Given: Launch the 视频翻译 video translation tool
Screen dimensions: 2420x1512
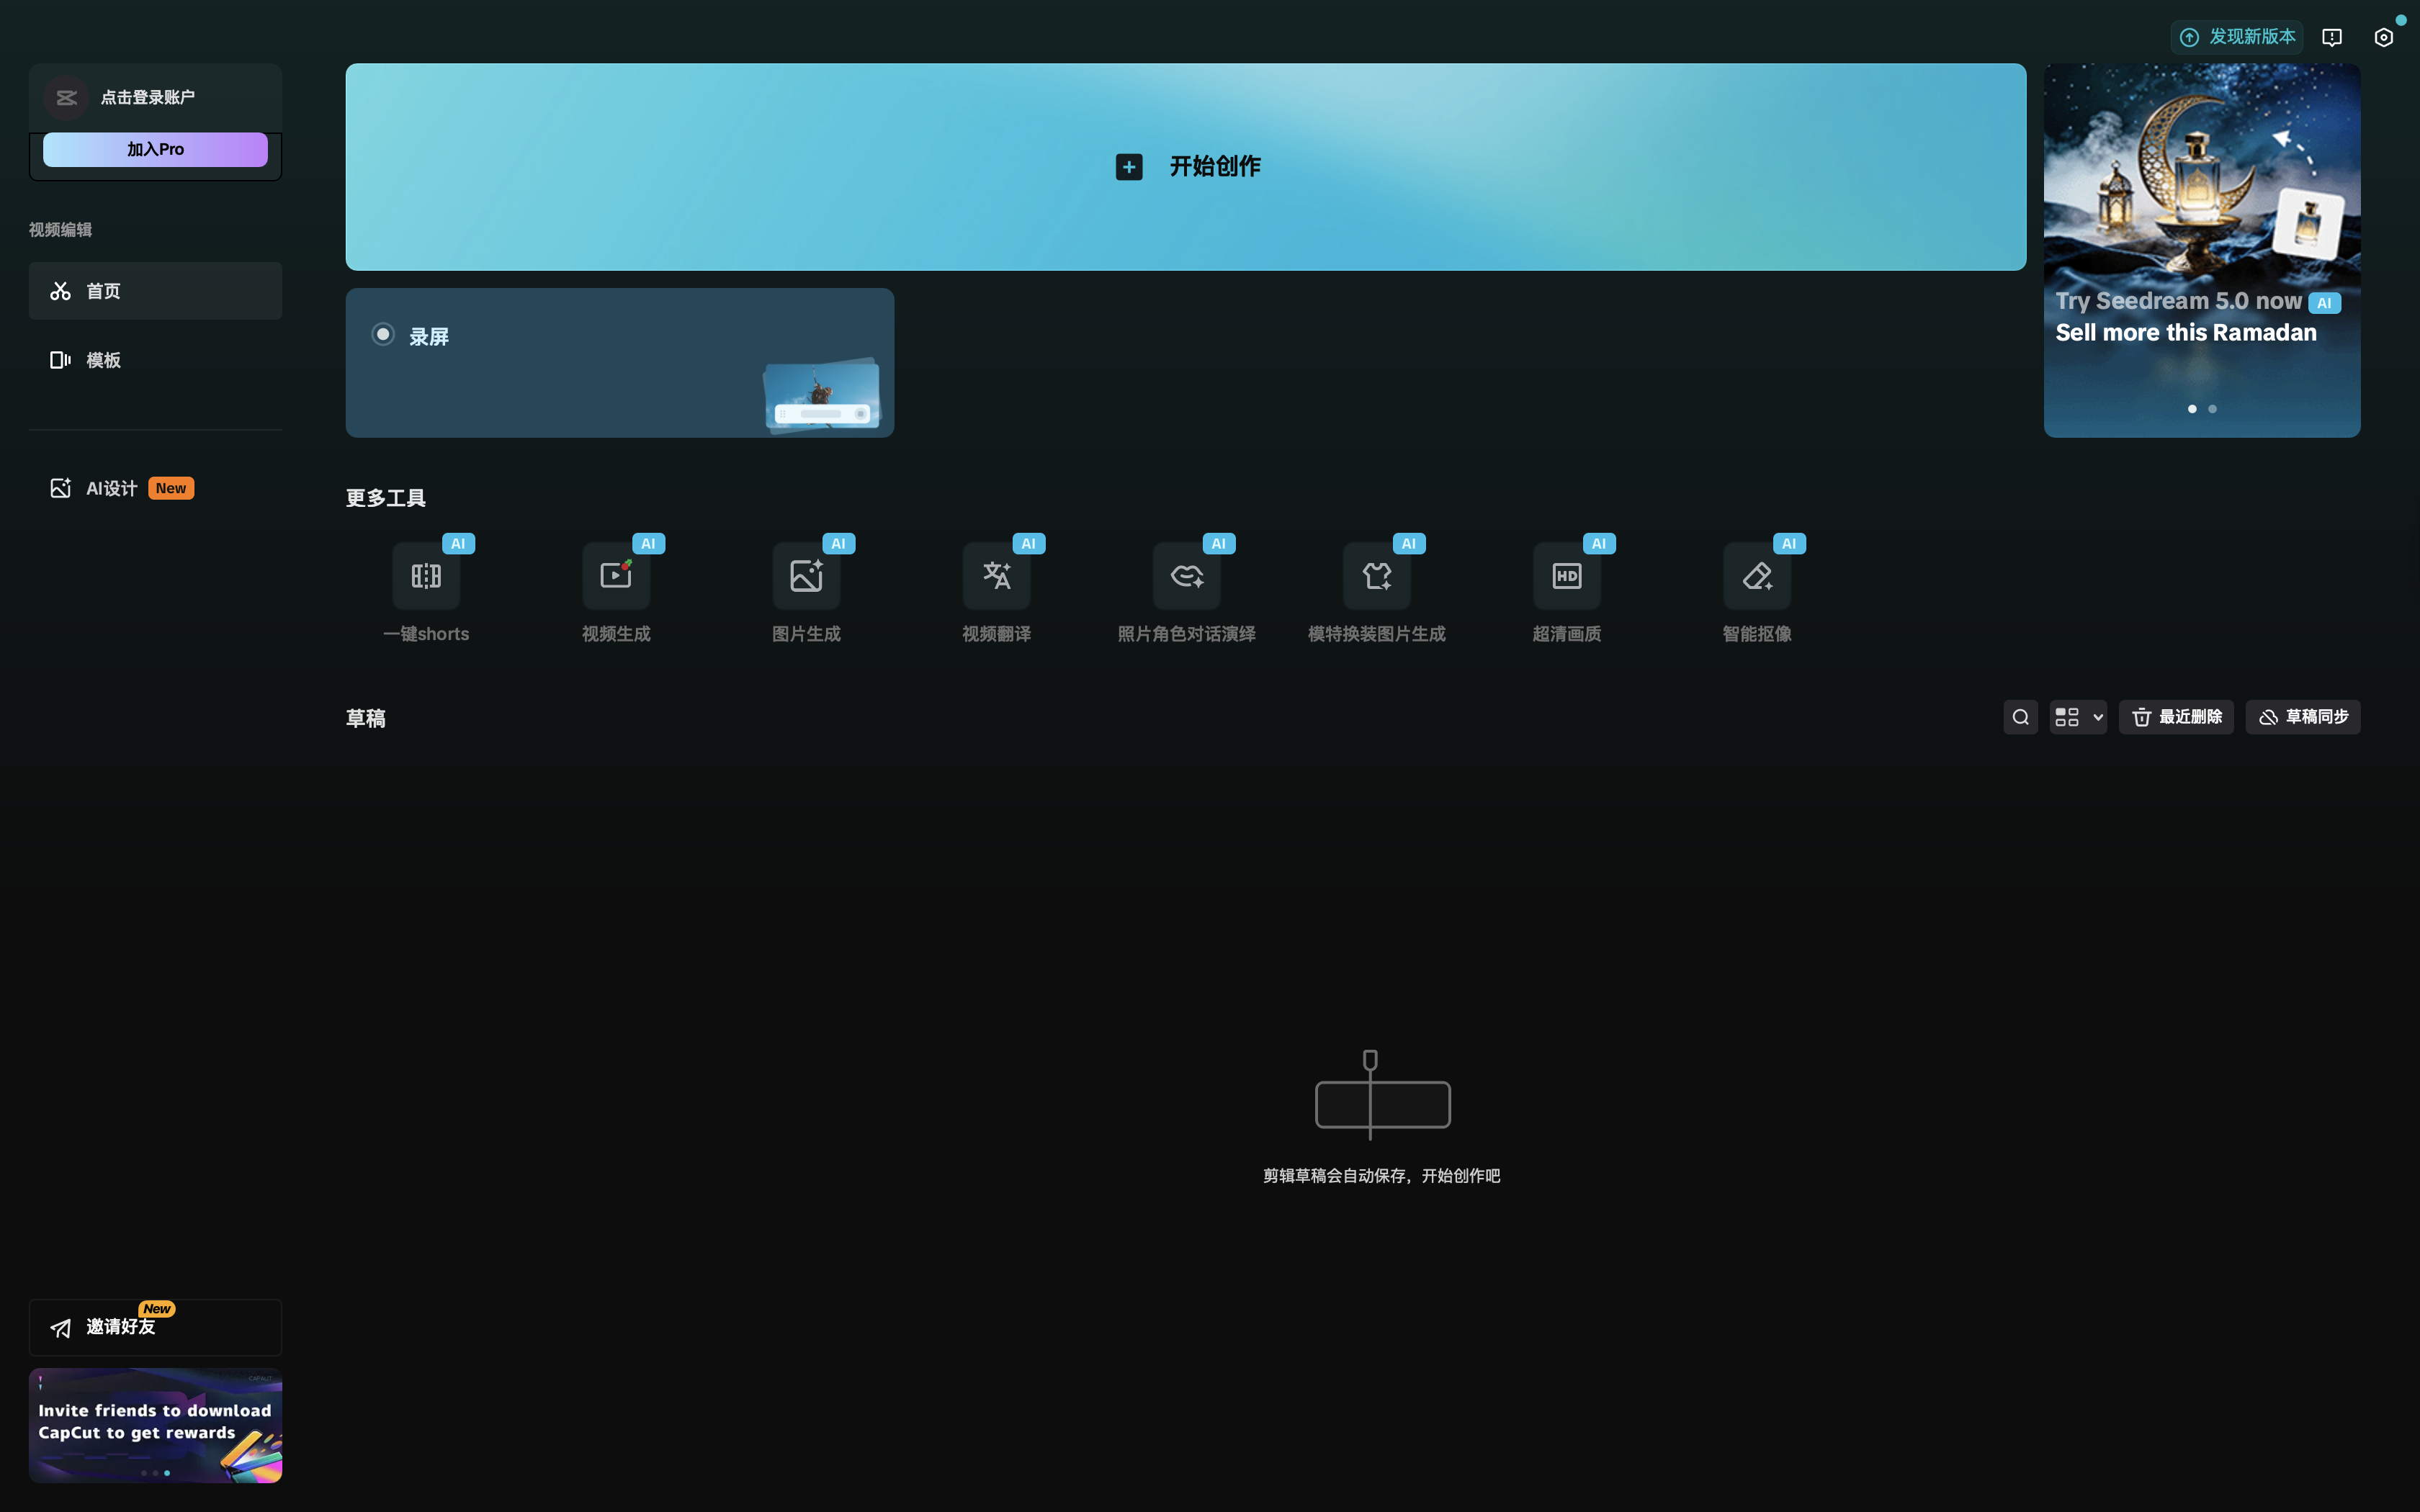Looking at the screenshot, I should tap(996, 576).
